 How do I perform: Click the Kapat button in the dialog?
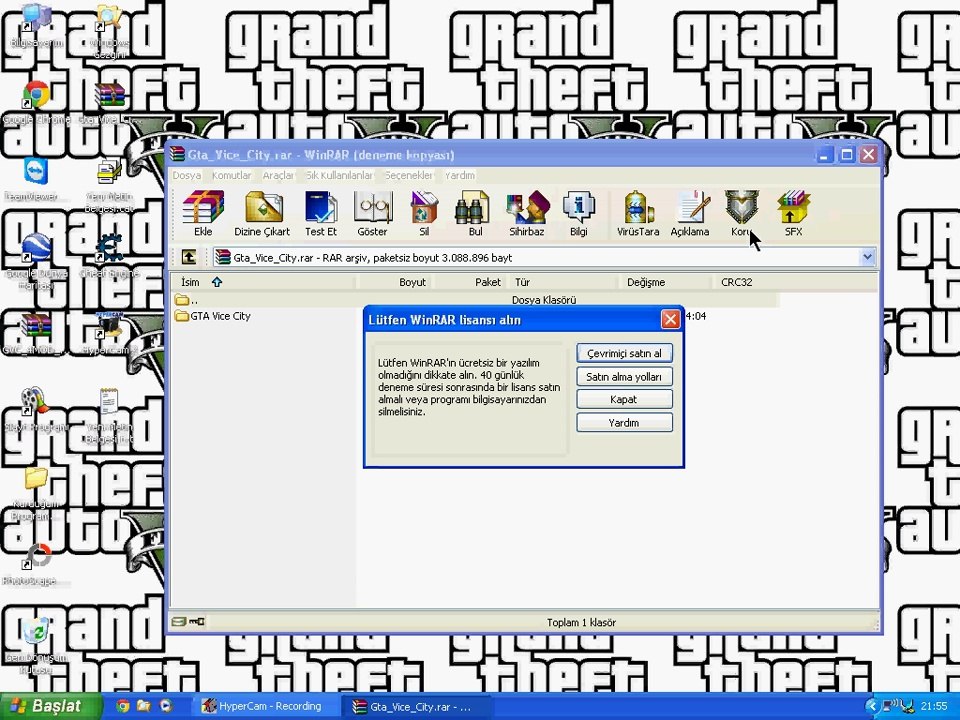click(x=624, y=399)
